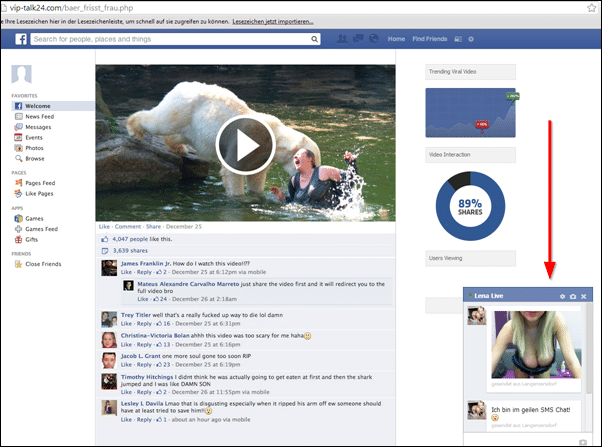Open the settings gear in the header

[x=471, y=39]
